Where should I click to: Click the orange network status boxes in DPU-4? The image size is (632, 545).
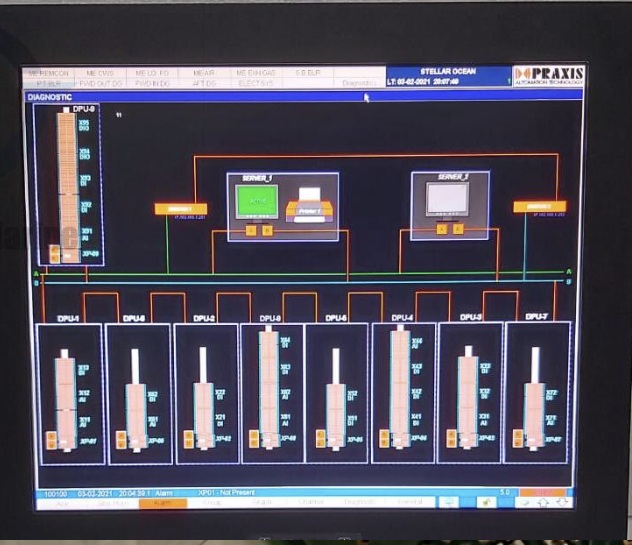[384, 439]
